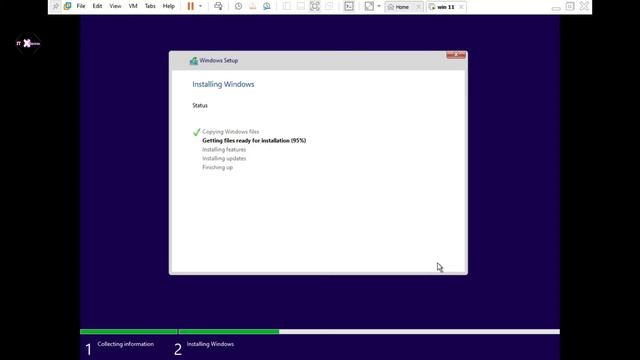Click the Windows Setup title icon
Viewport: 640px width, 360px height.
[x=193, y=61]
